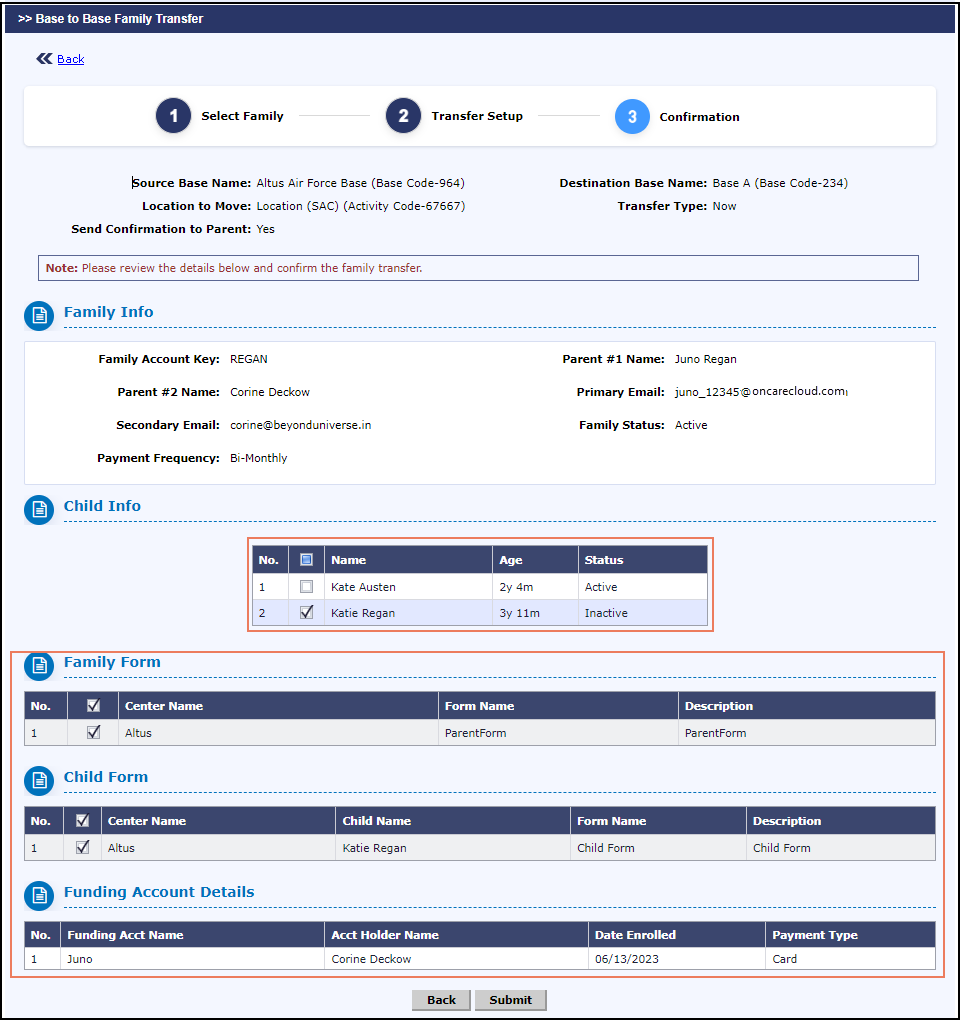Click the Status column header
Image resolution: width=960 pixels, height=1020 pixels.
coord(643,560)
